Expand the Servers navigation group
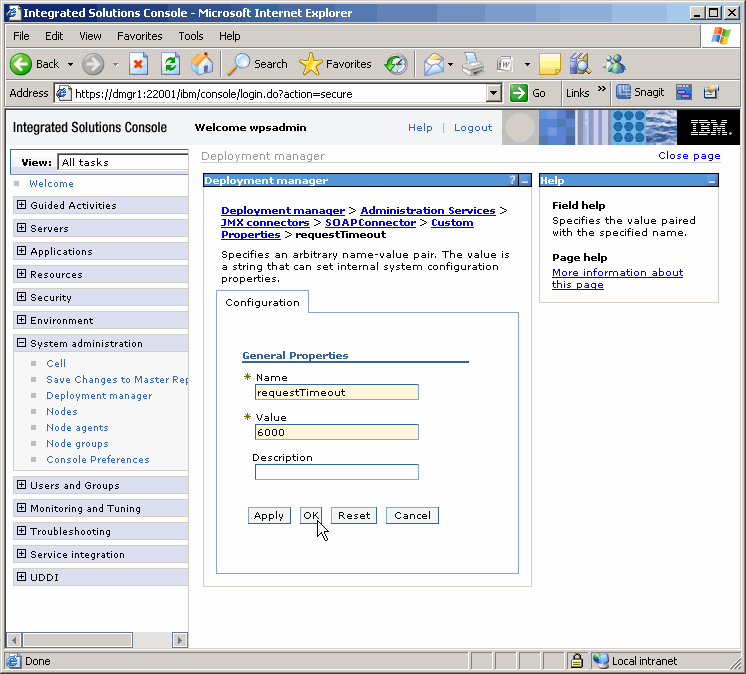Viewport: 746px width, 674px height. (x=22, y=228)
